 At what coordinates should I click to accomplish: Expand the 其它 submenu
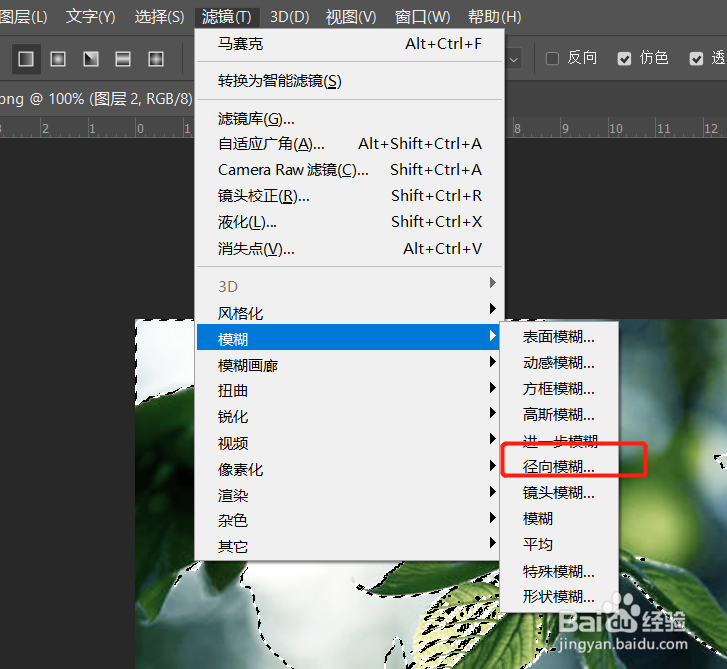tap(350, 546)
